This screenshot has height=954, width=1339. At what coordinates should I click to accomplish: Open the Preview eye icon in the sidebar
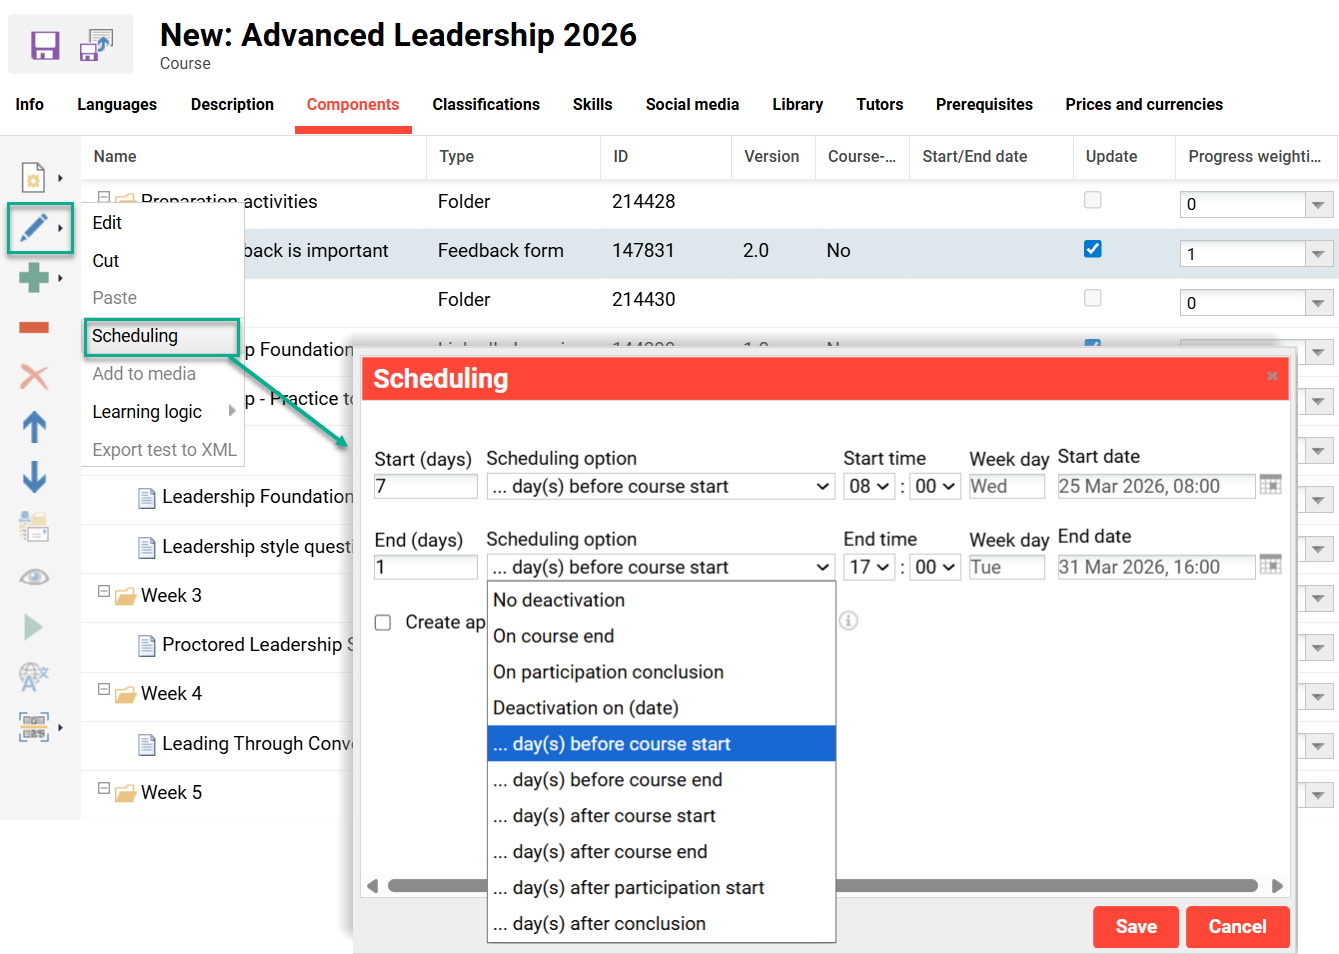(33, 575)
